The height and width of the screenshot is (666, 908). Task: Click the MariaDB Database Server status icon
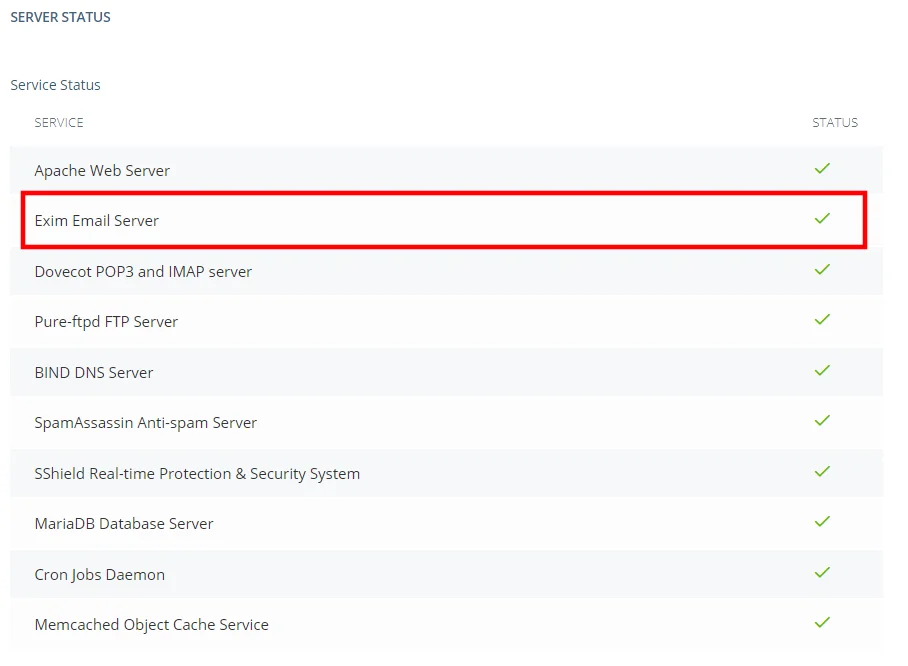click(822, 522)
